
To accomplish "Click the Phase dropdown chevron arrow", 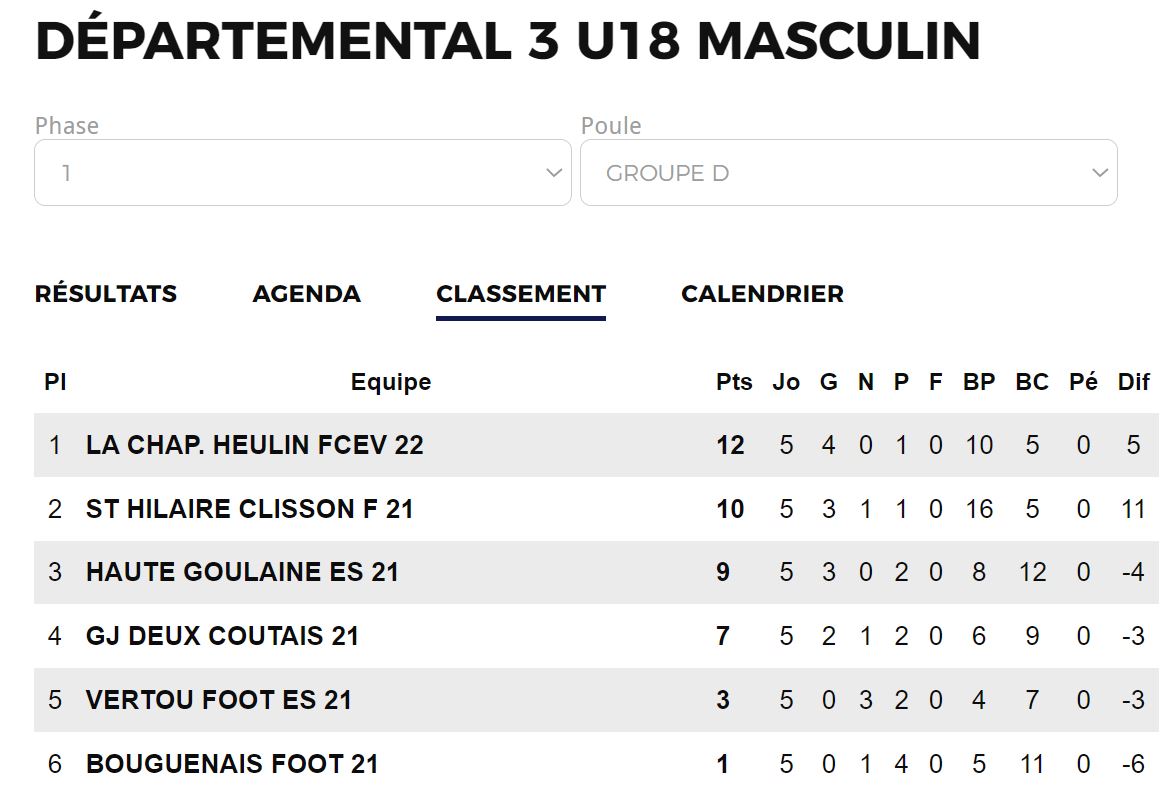I will click(x=554, y=173).
